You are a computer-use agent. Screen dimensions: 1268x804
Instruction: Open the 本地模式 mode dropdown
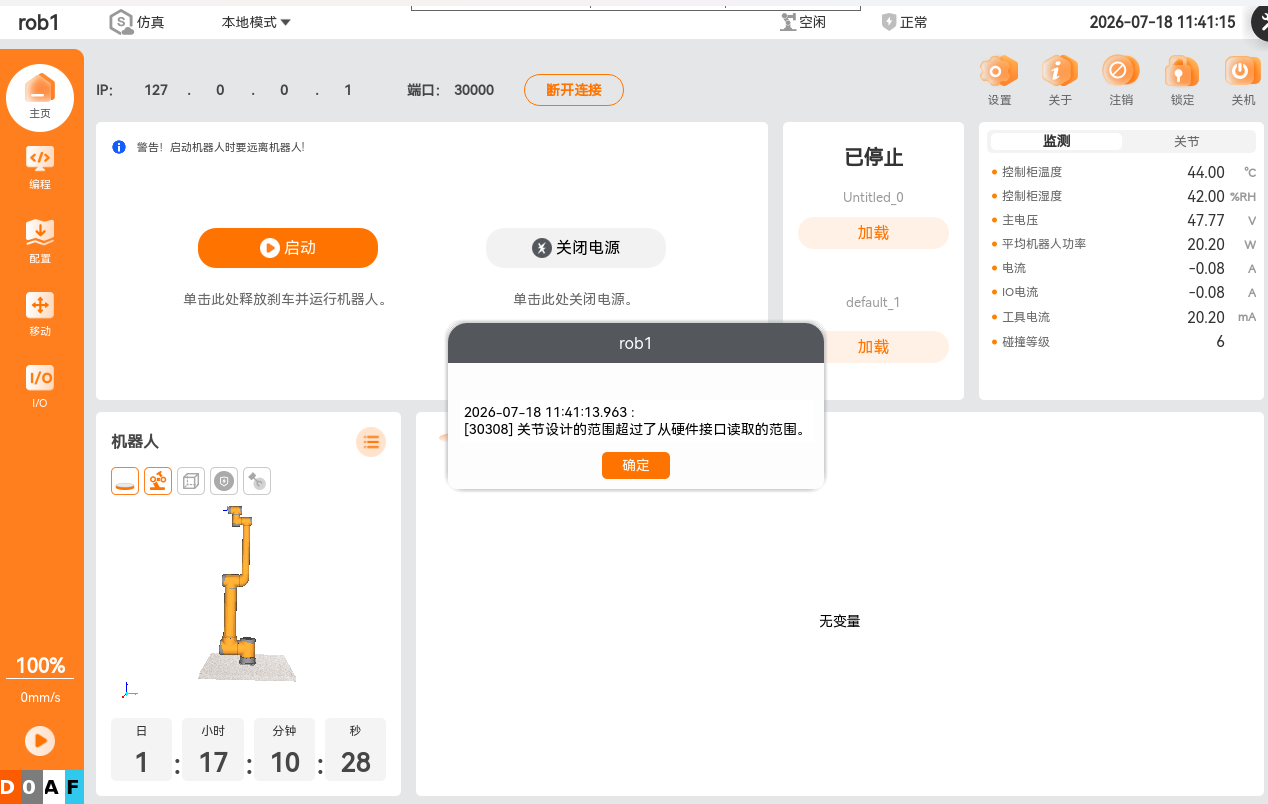click(256, 22)
